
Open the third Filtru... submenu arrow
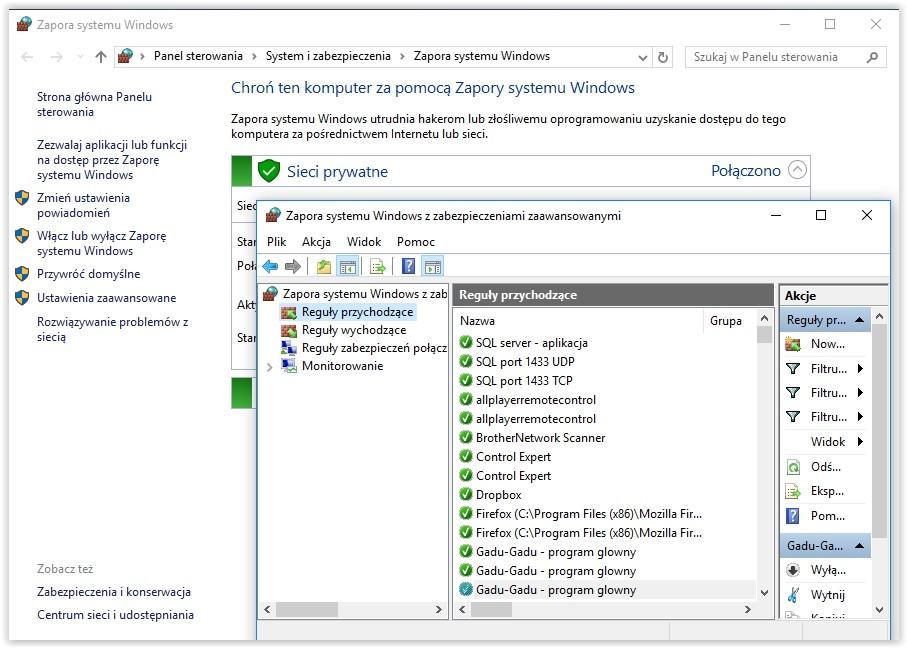click(860, 417)
